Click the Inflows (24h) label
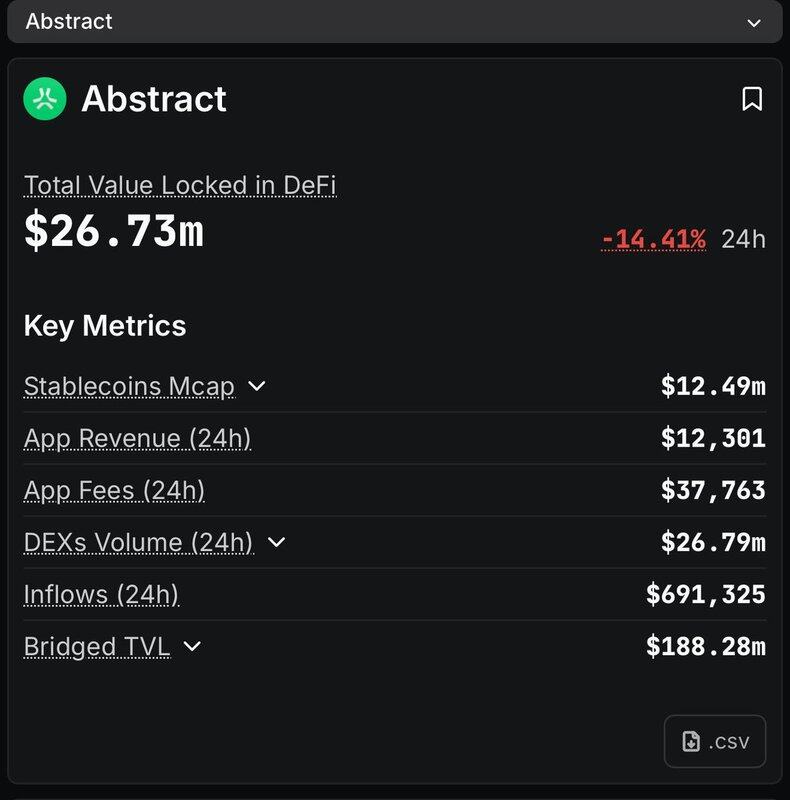 pos(101,594)
